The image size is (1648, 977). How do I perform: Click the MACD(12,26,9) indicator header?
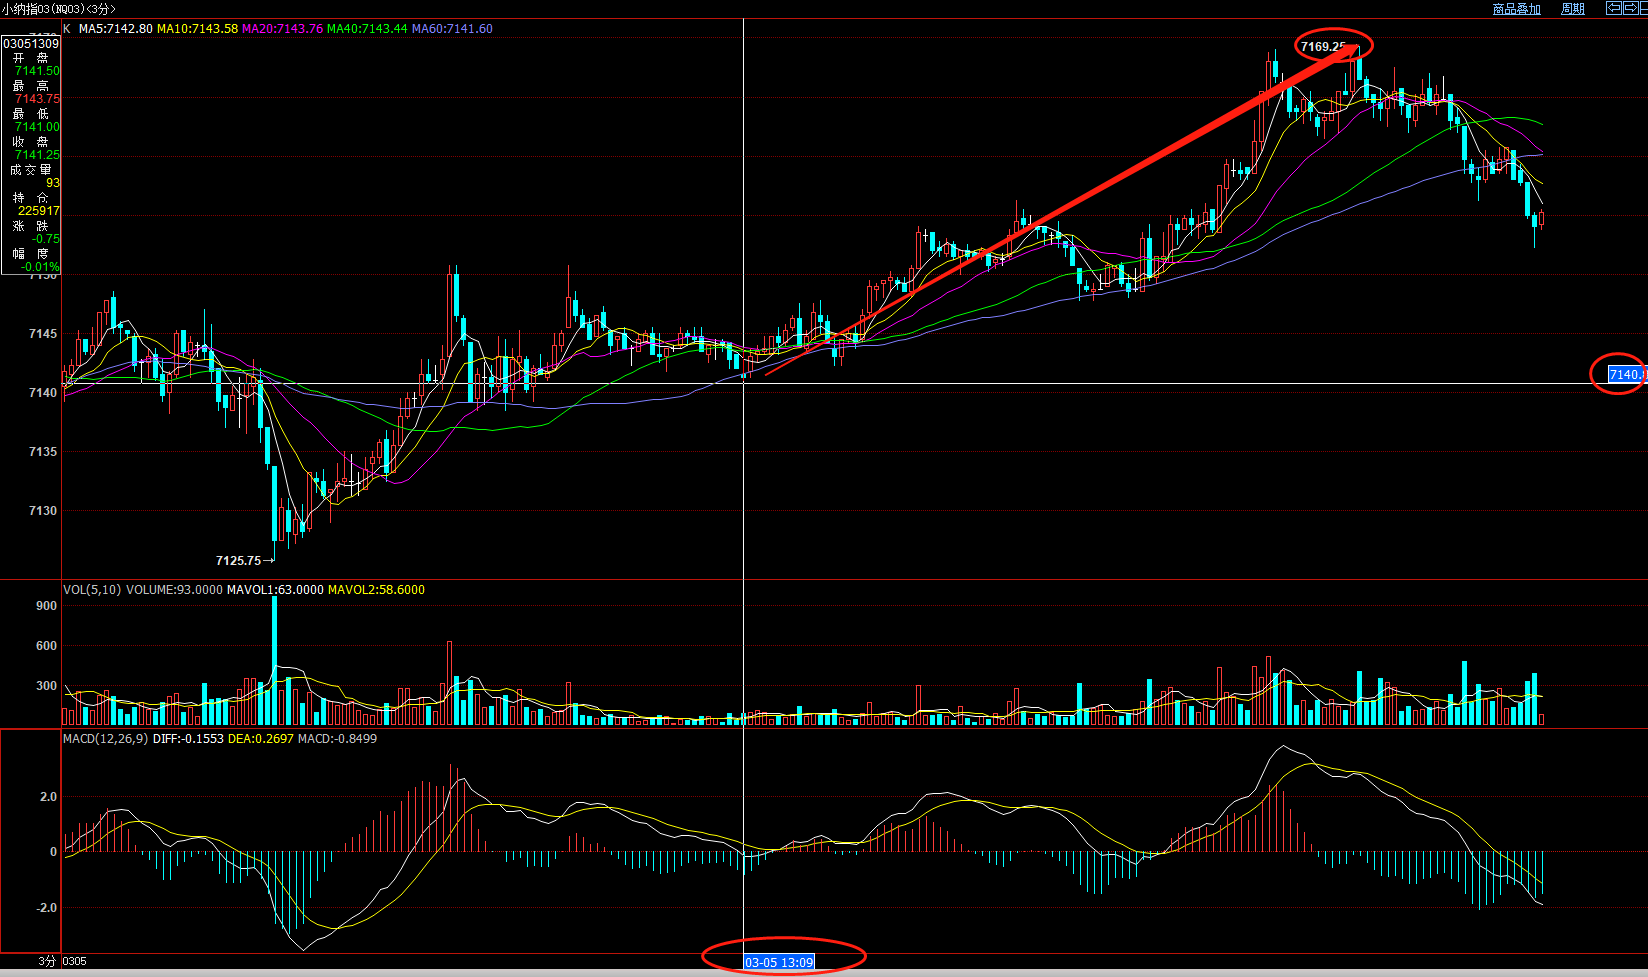(x=105, y=739)
